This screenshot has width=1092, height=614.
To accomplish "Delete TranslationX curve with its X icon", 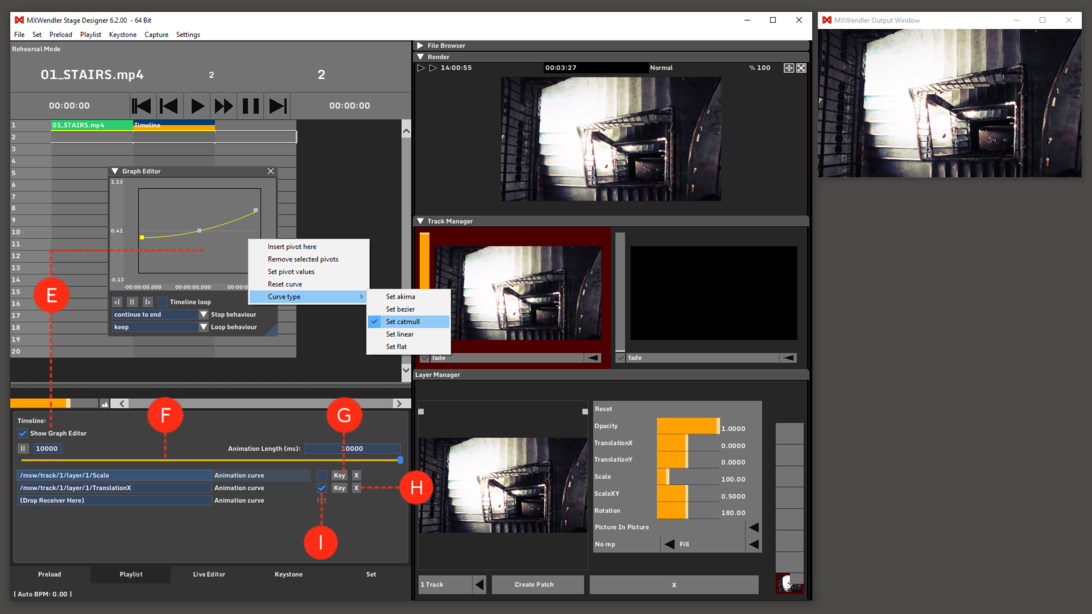I will [x=357, y=488].
